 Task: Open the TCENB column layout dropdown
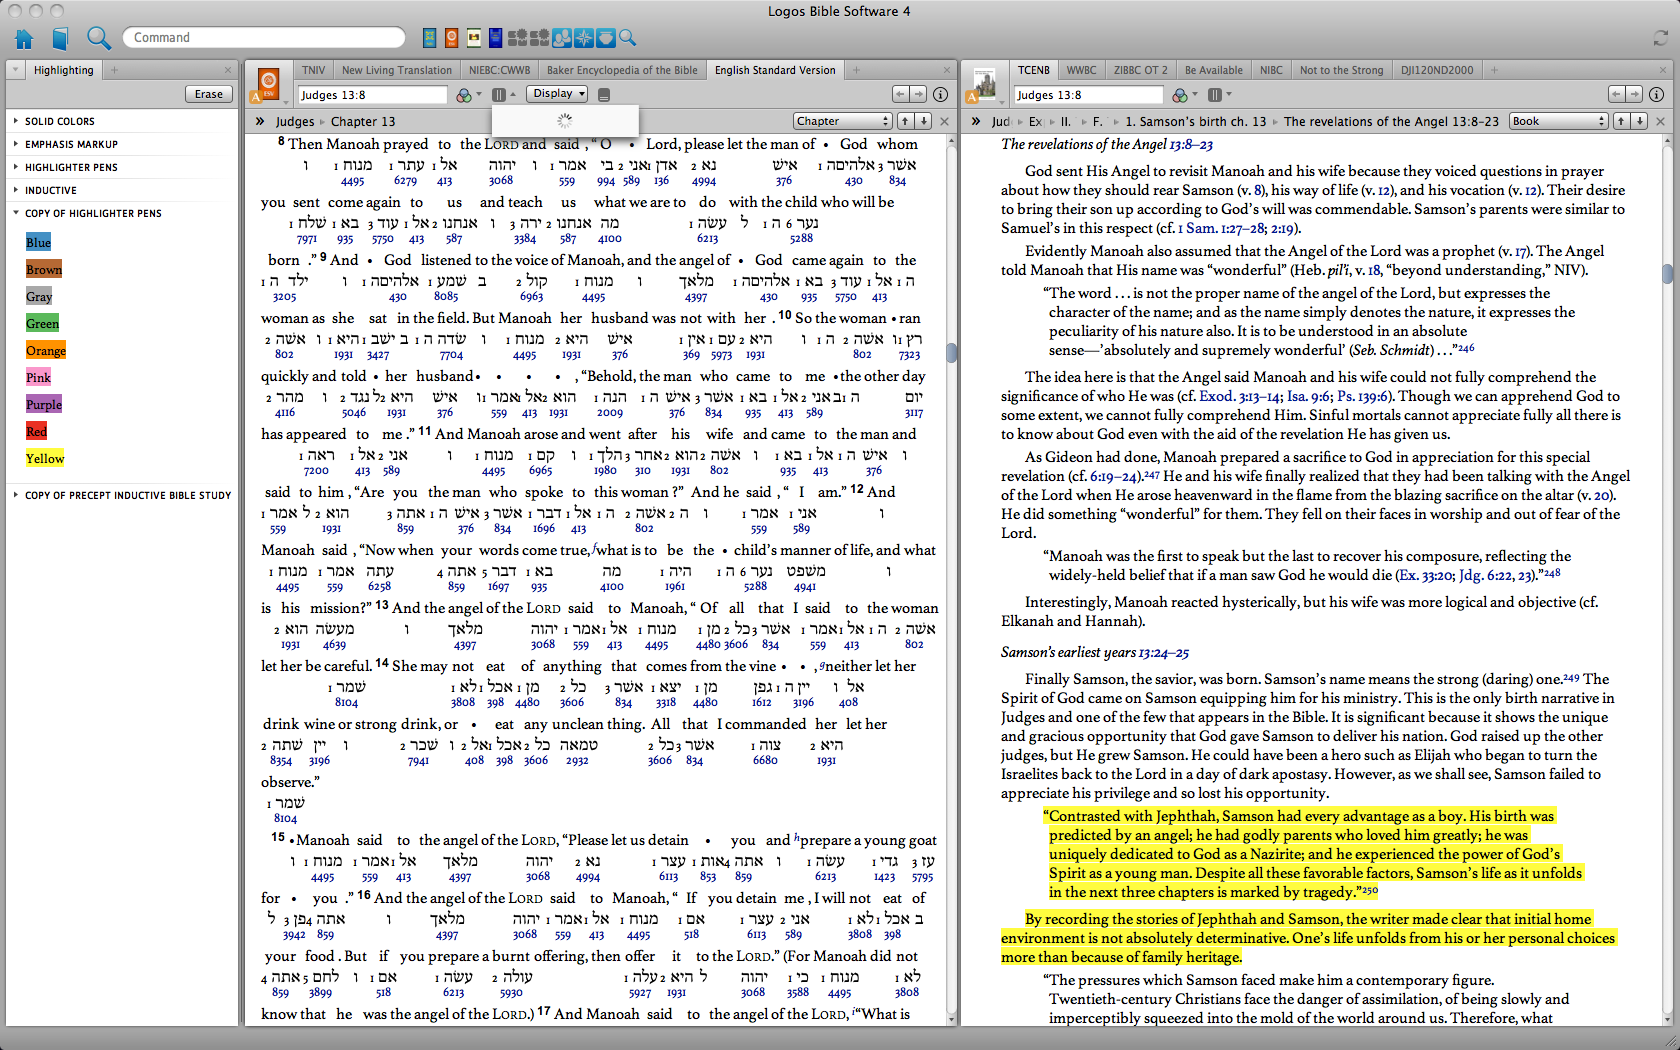coord(1219,95)
